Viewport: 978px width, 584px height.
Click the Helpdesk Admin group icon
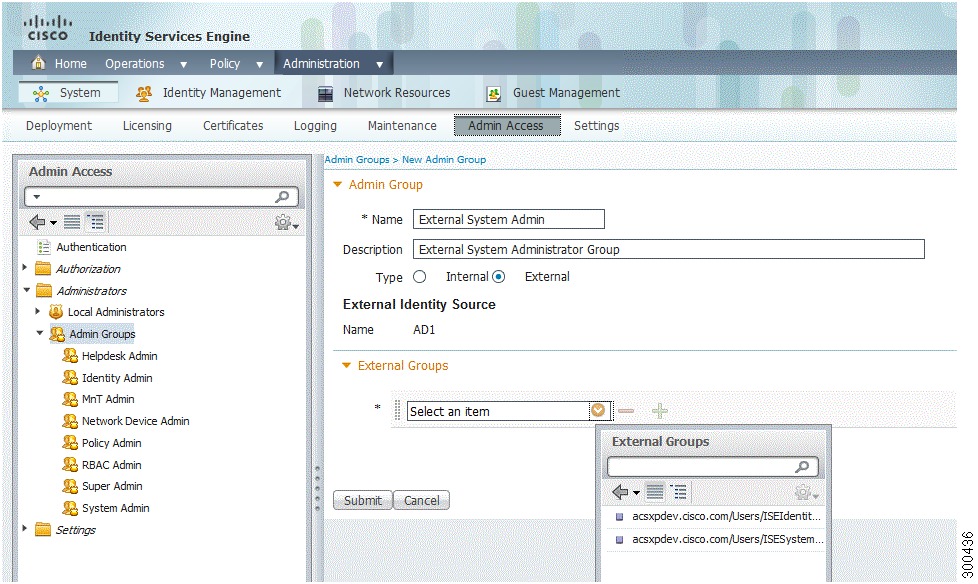click(70, 356)
